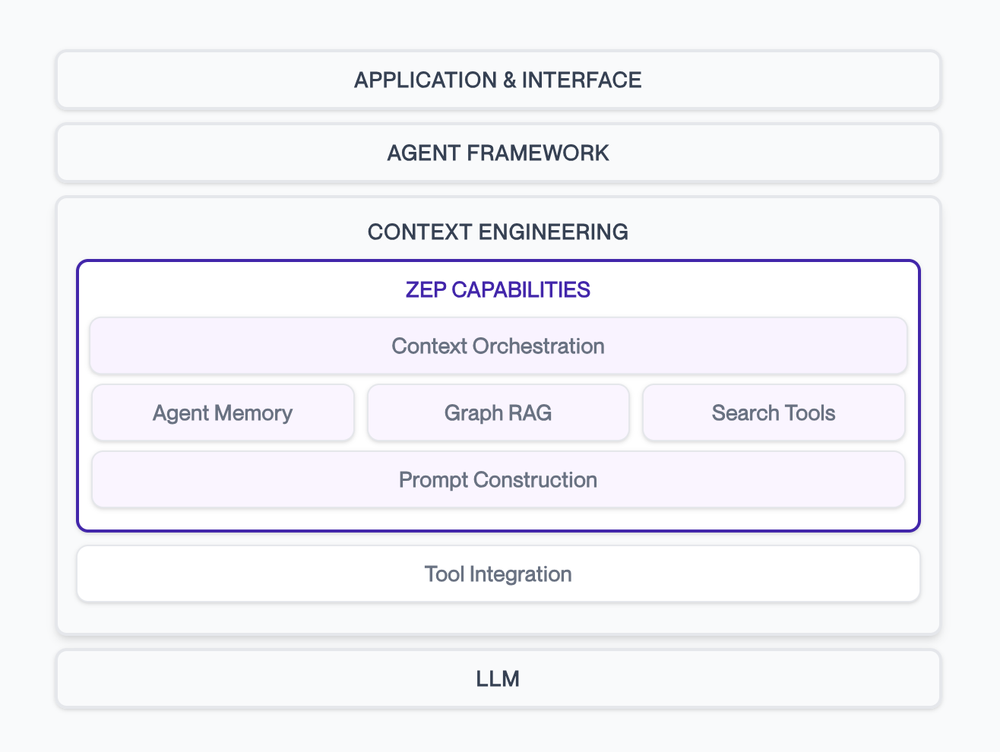
Task: Select the Search Tools block
Action: pos(773,413)
